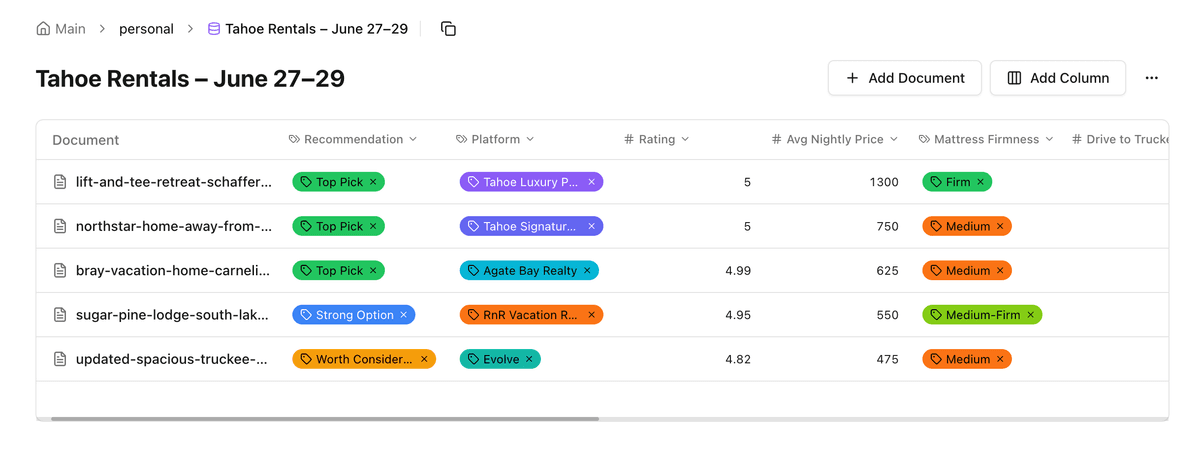Click the 475 nightly price cell
Viewport: 1200px width, 454px height.
tap(887, 359)
